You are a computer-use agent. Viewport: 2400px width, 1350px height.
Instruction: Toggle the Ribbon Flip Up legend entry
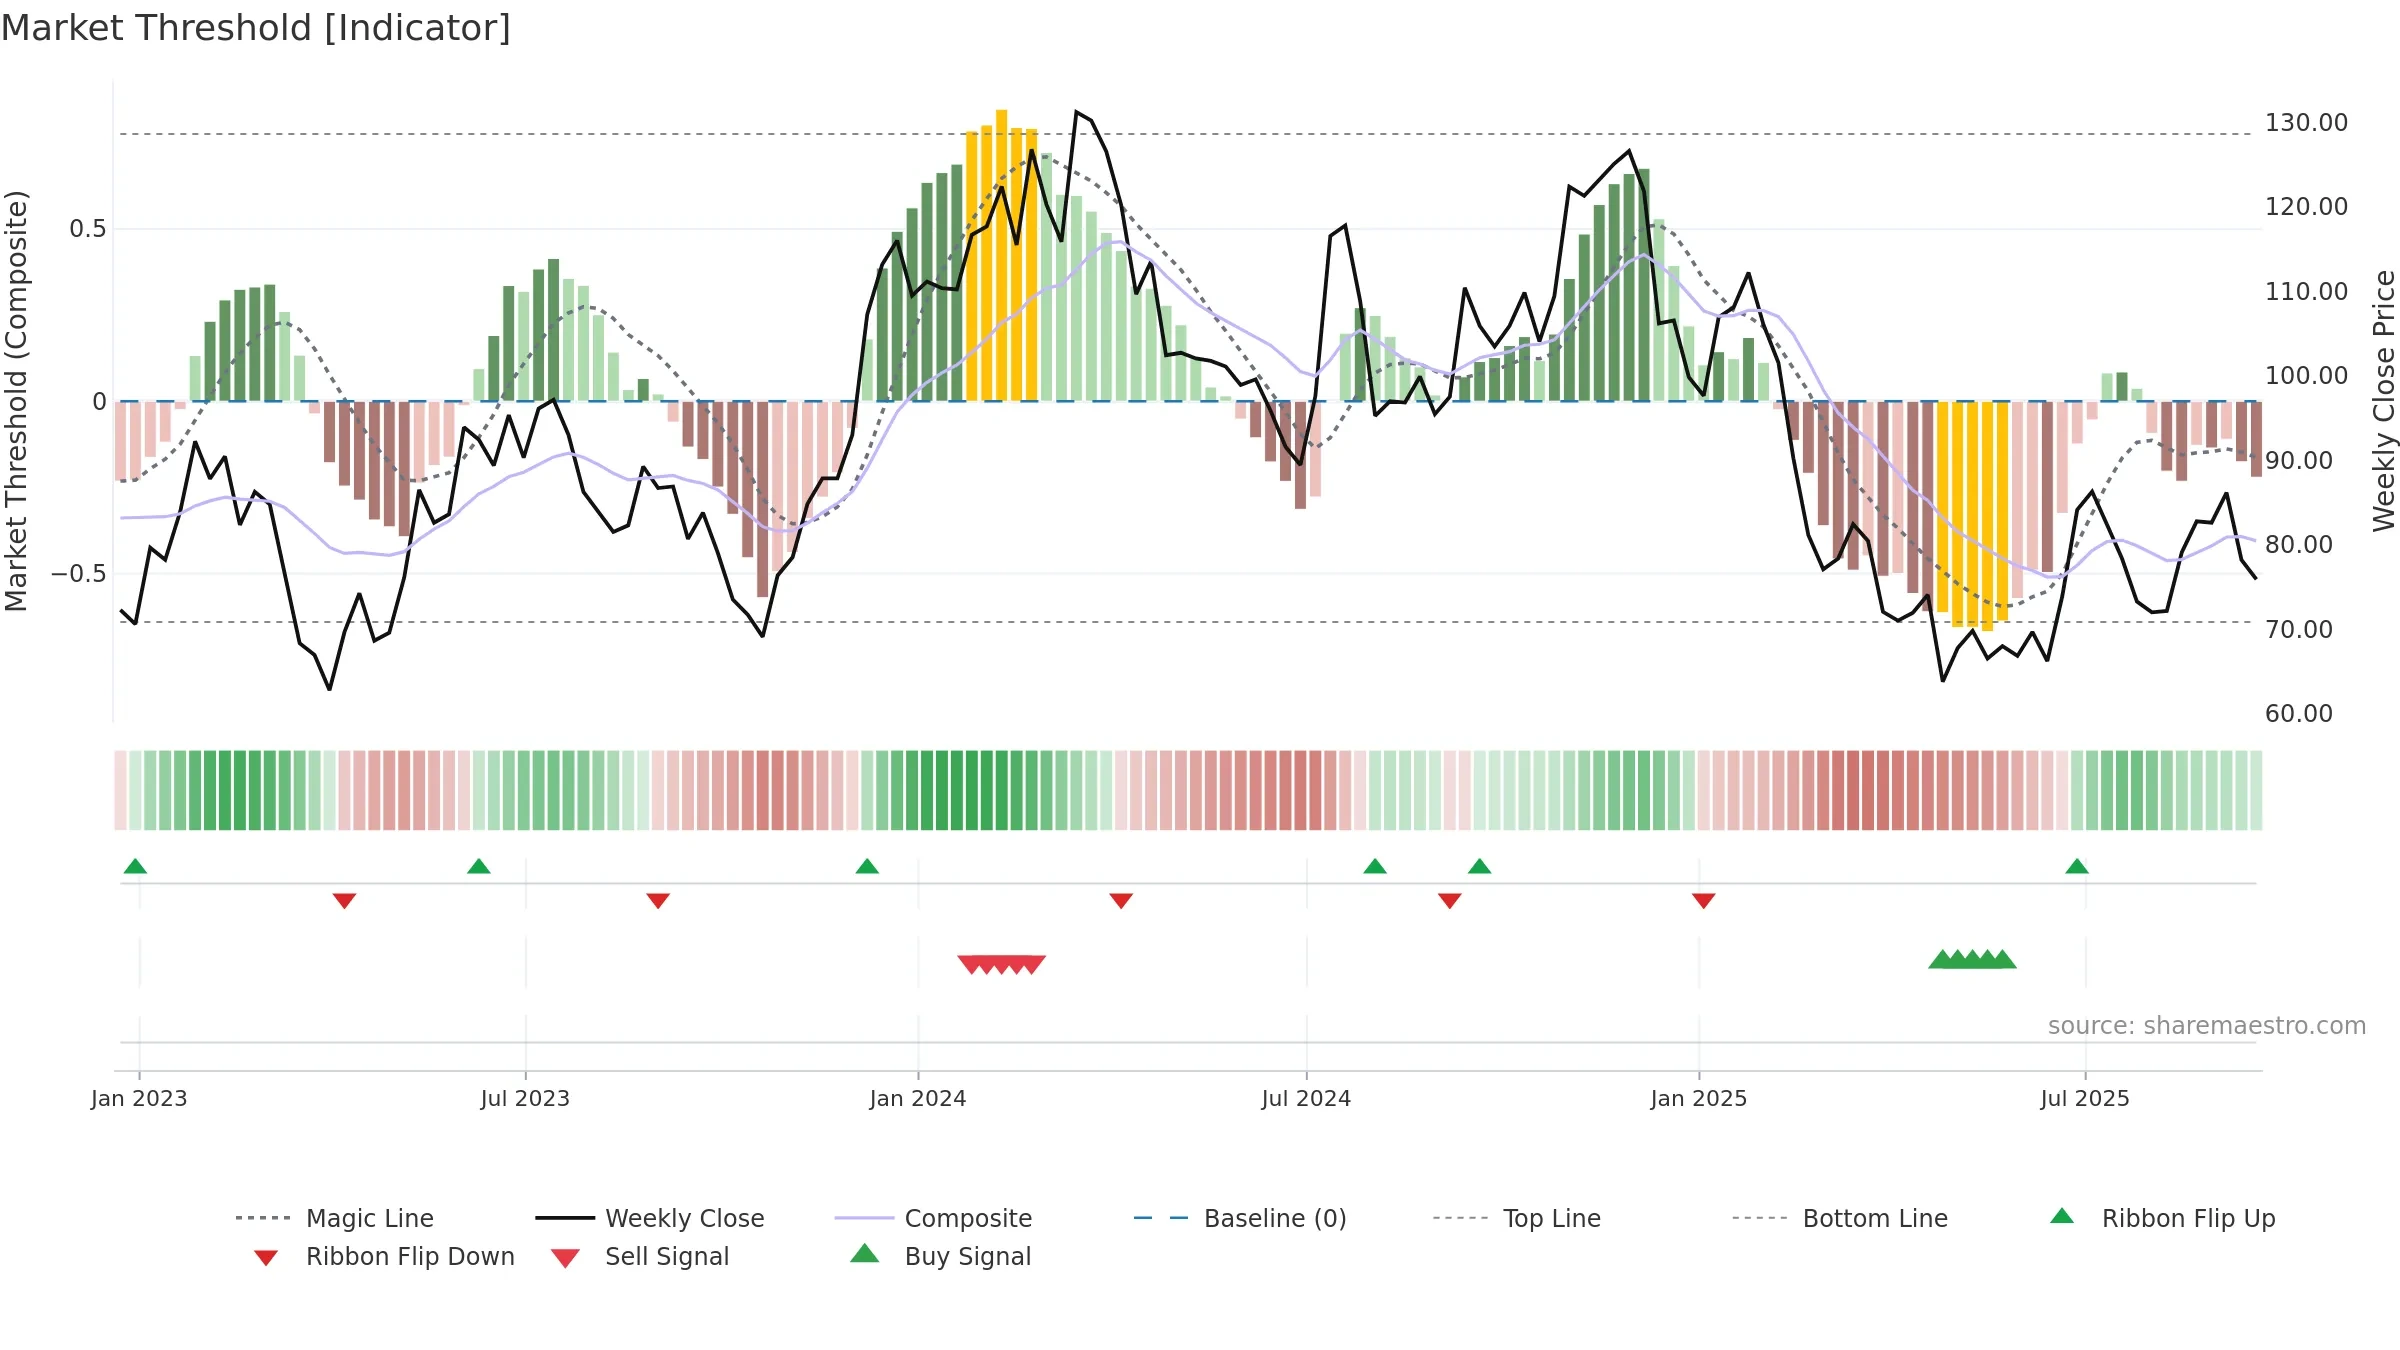pyautogui.click(x=2162, y=1218)
